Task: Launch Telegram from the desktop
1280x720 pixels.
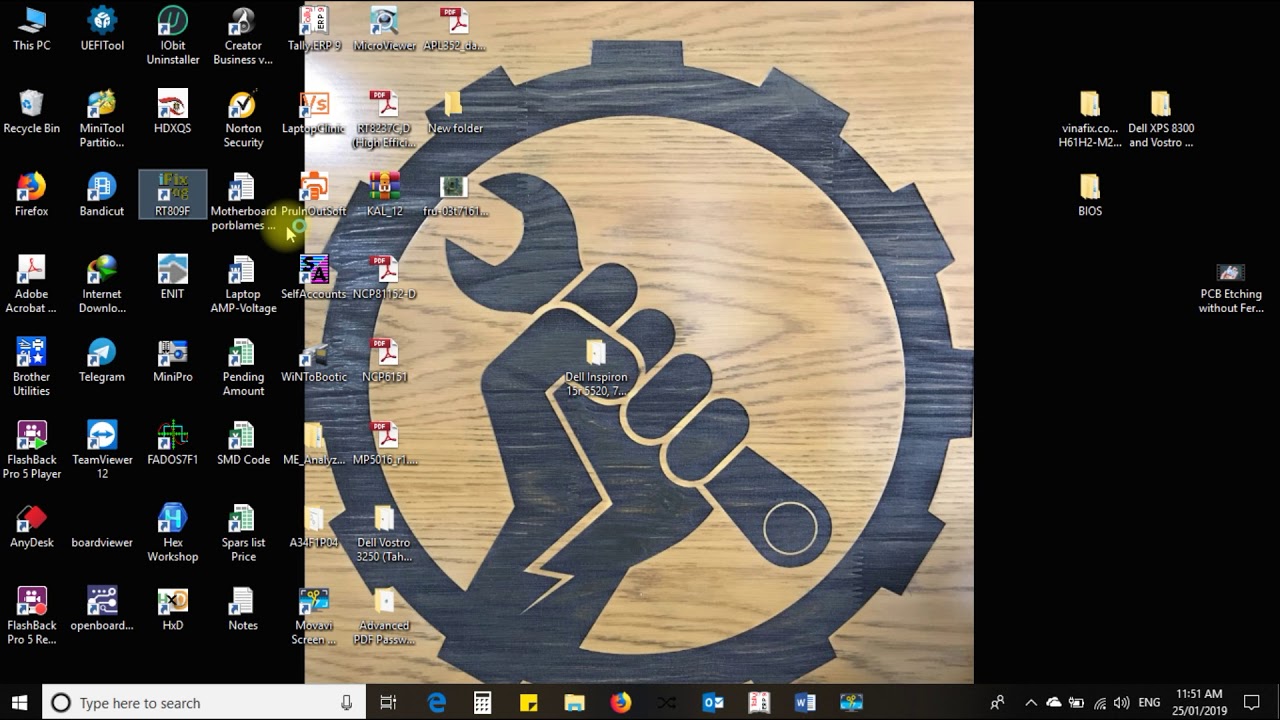Action: tap(102, 361)
